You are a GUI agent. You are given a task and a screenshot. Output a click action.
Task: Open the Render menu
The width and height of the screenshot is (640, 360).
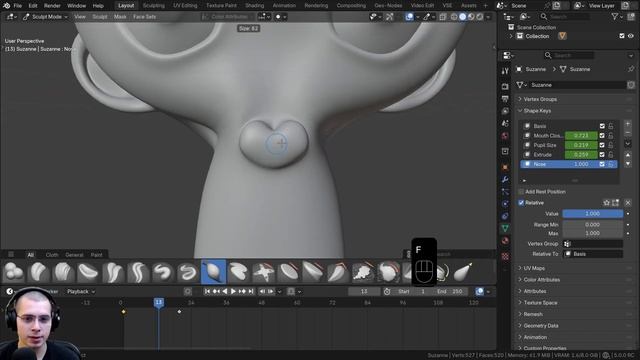point(52,6)
